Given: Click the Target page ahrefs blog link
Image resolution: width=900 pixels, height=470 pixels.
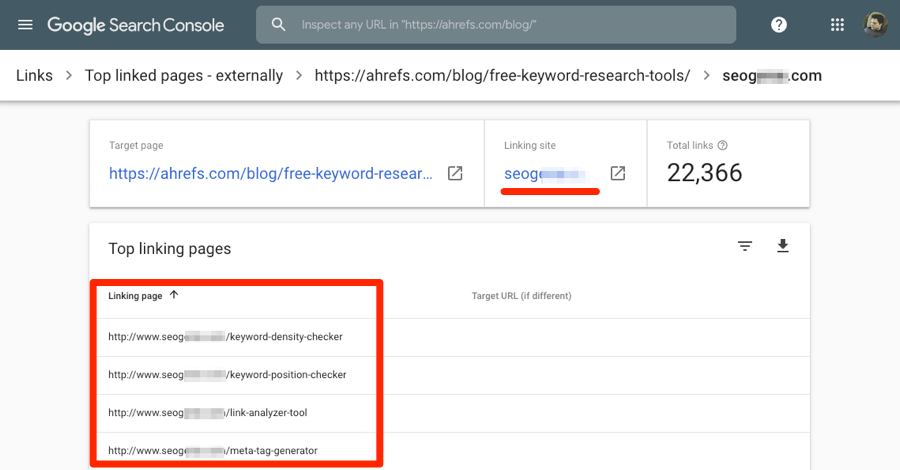Looking at the screenshot, I should tap(271, 173).
